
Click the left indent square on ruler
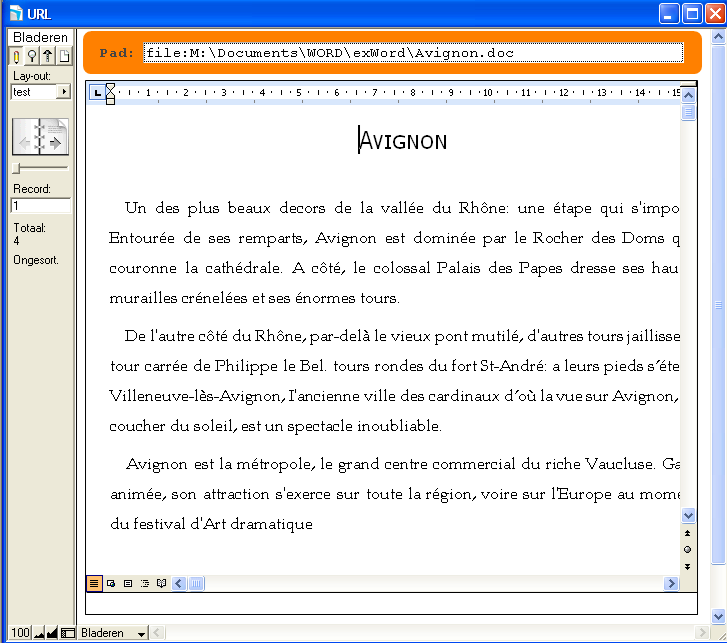[110, 101]
